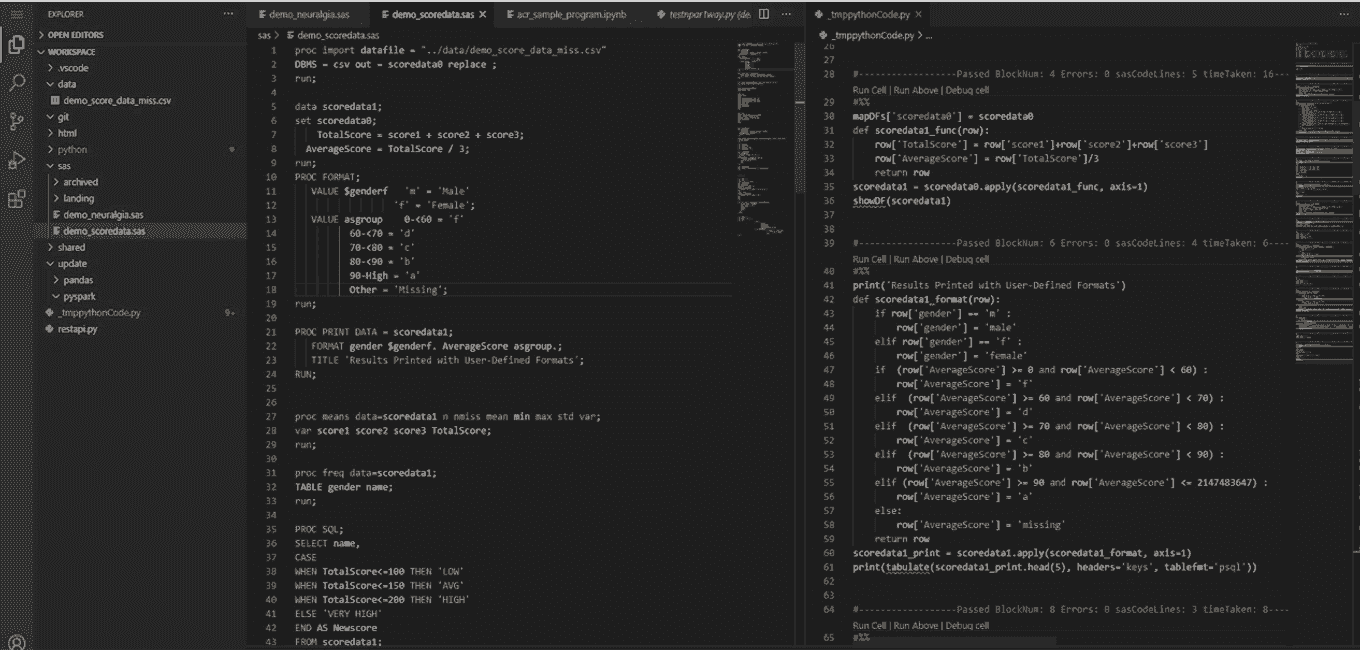The width and height of the screenshot is (1360, 650).
Task: Open the Accounts icon at bottom left
Action: coord(17,640)
